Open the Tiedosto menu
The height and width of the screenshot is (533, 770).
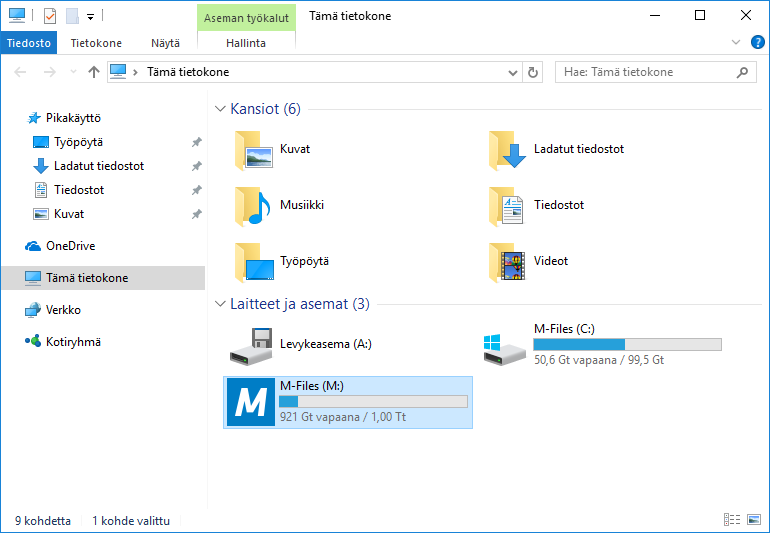tap(28, 43)
